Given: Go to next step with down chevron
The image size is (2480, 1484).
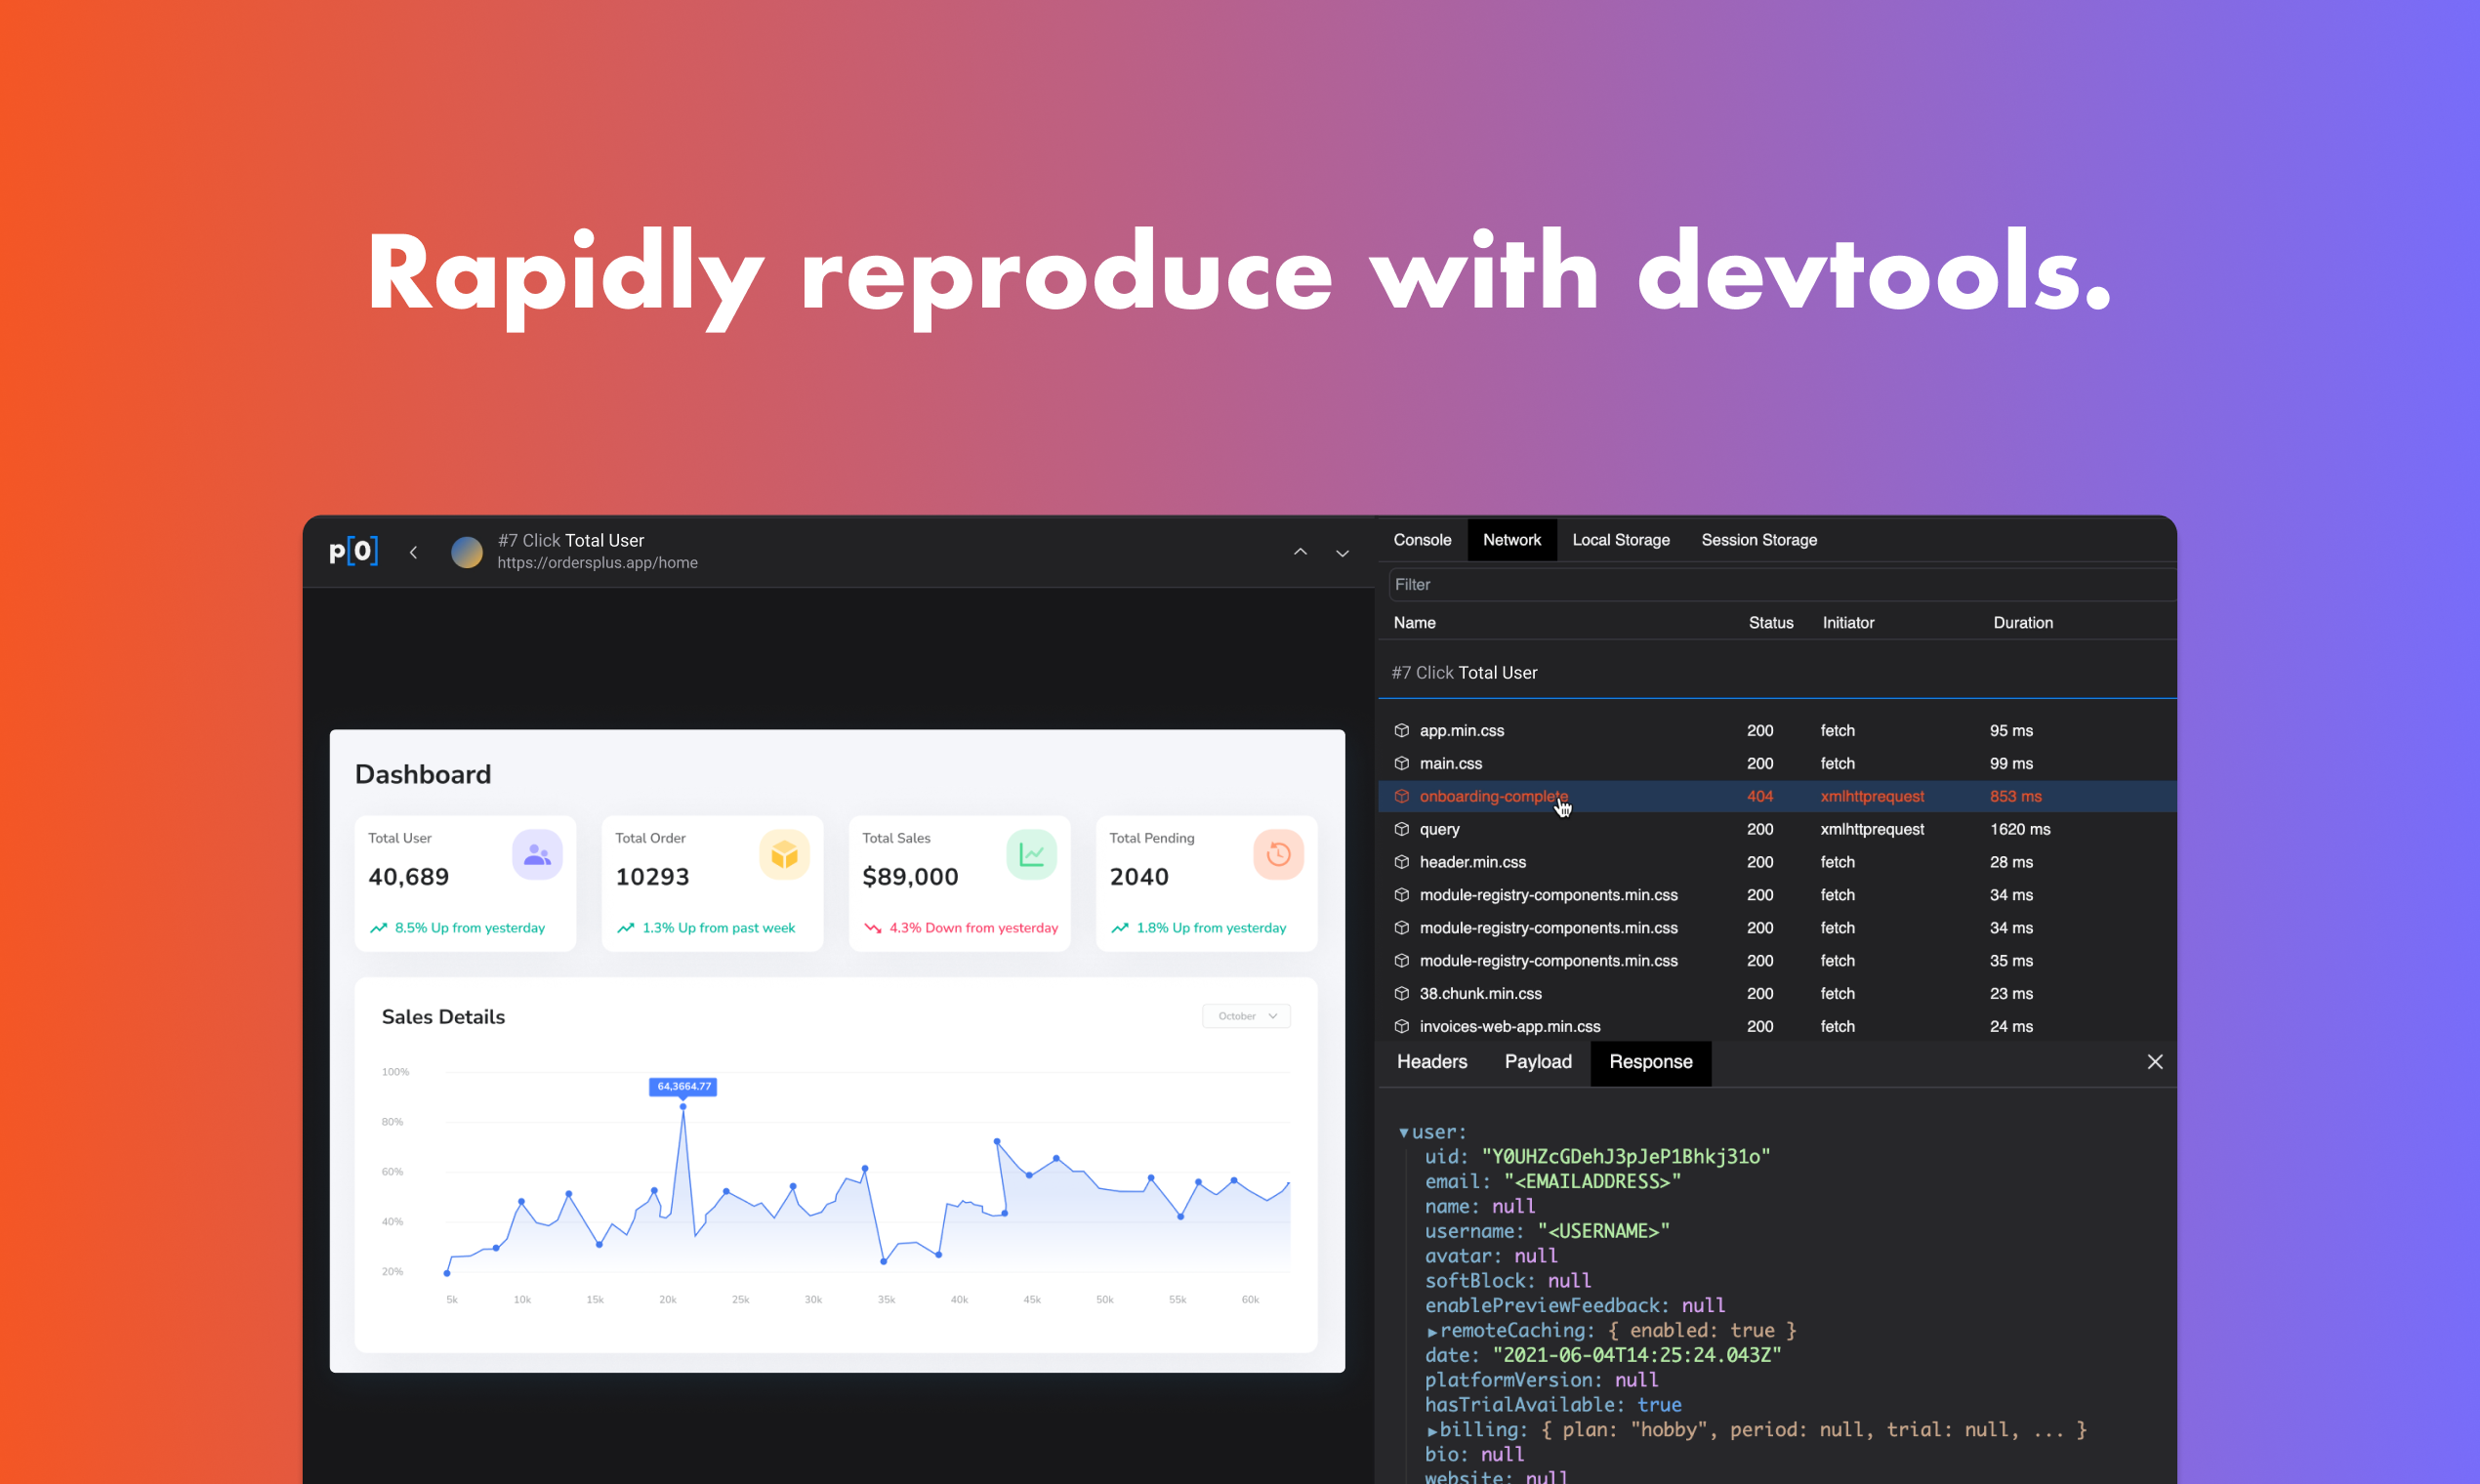Looking at the screenshot, I should pos(1342,553).
